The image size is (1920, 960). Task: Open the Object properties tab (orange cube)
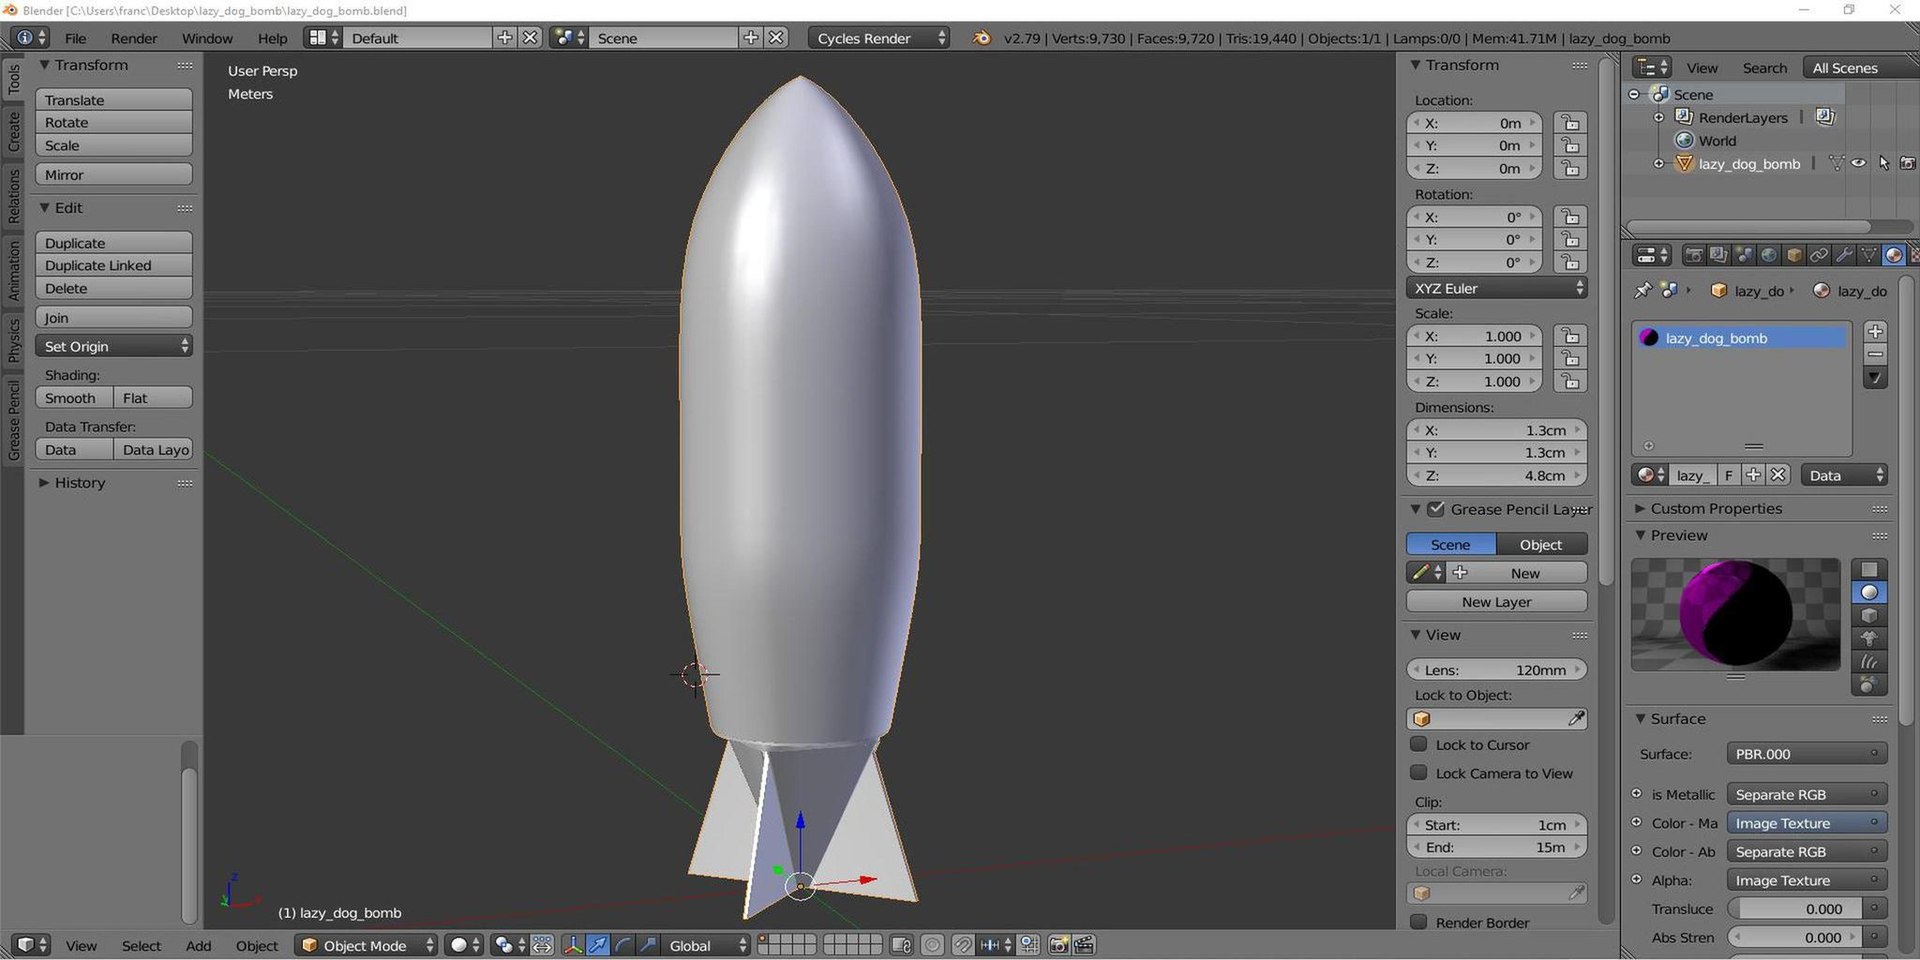[1794, 255]
